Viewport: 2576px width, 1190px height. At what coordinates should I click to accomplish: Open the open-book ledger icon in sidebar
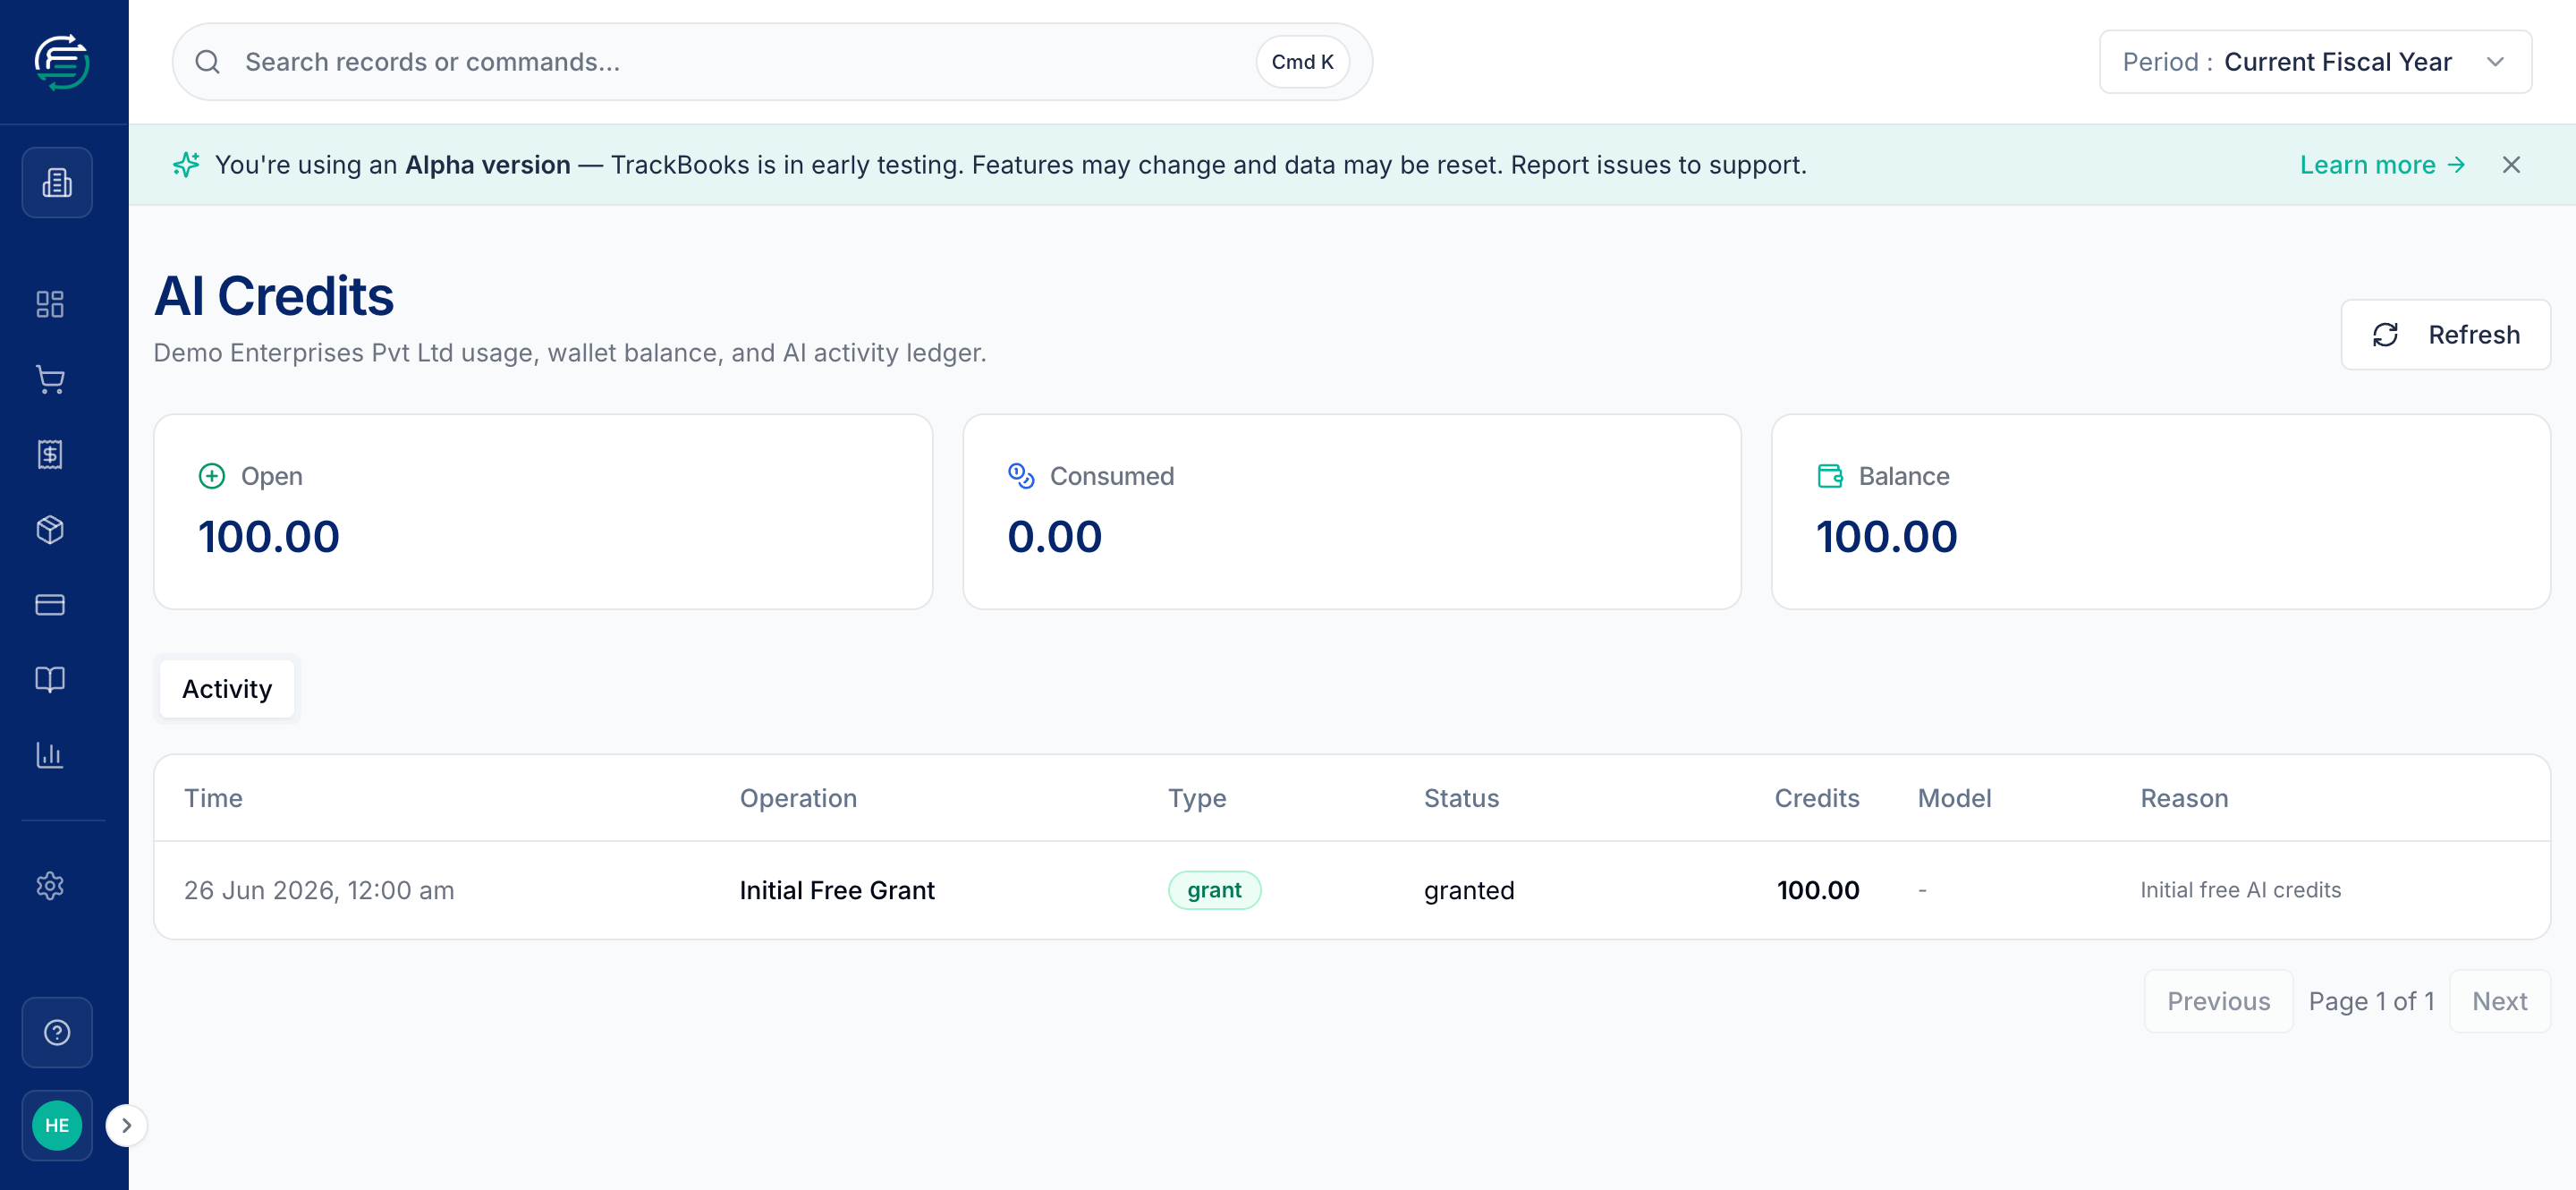point(50,679)
